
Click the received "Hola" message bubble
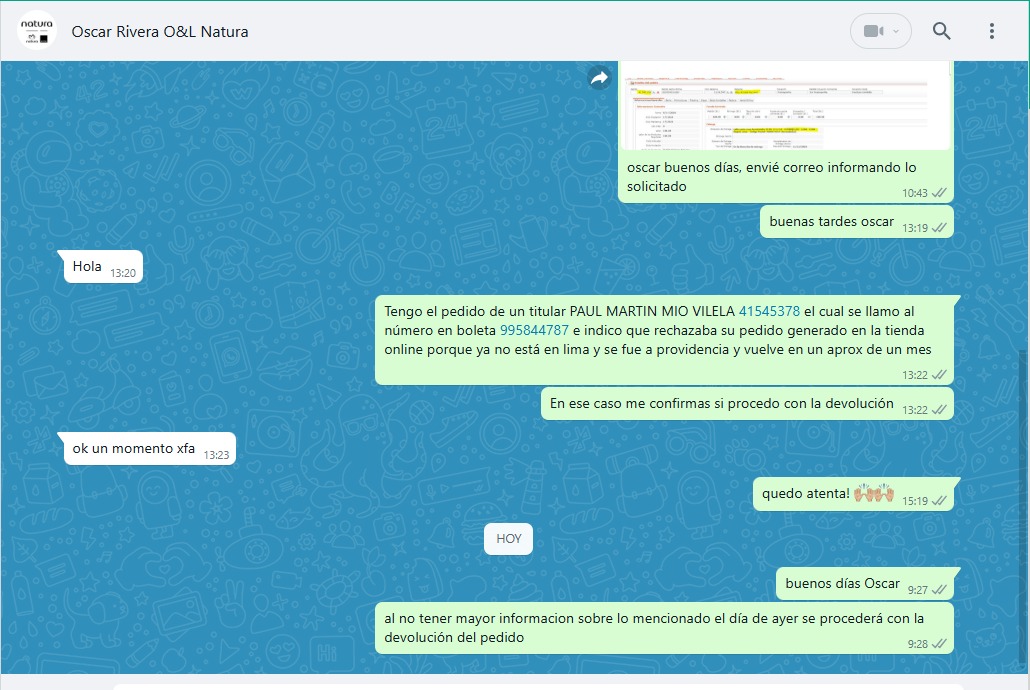coord(88,267)
